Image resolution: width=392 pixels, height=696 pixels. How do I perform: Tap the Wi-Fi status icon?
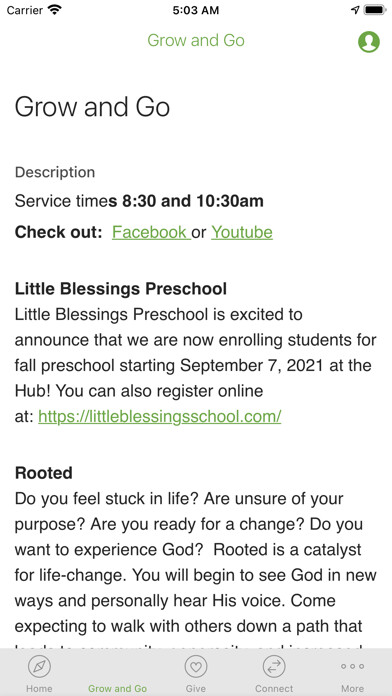(x=55, y=10)
